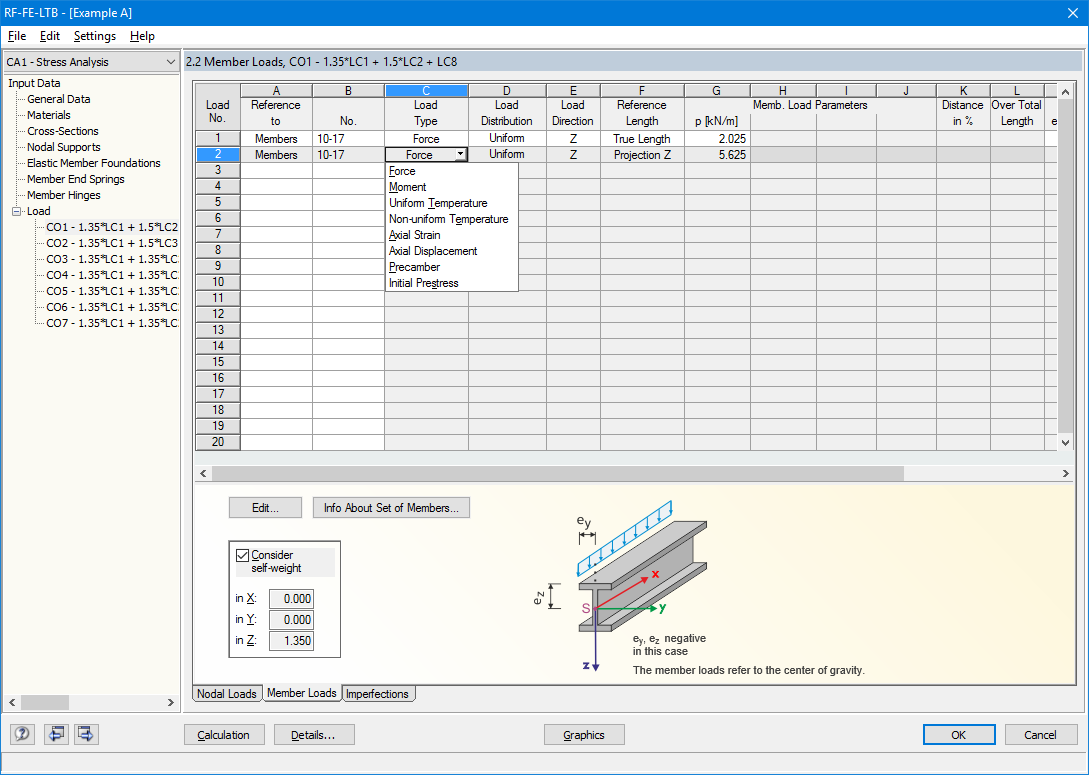Choose Moment from load type list
The image size is (1089, 775).
[x=451, y=187]
